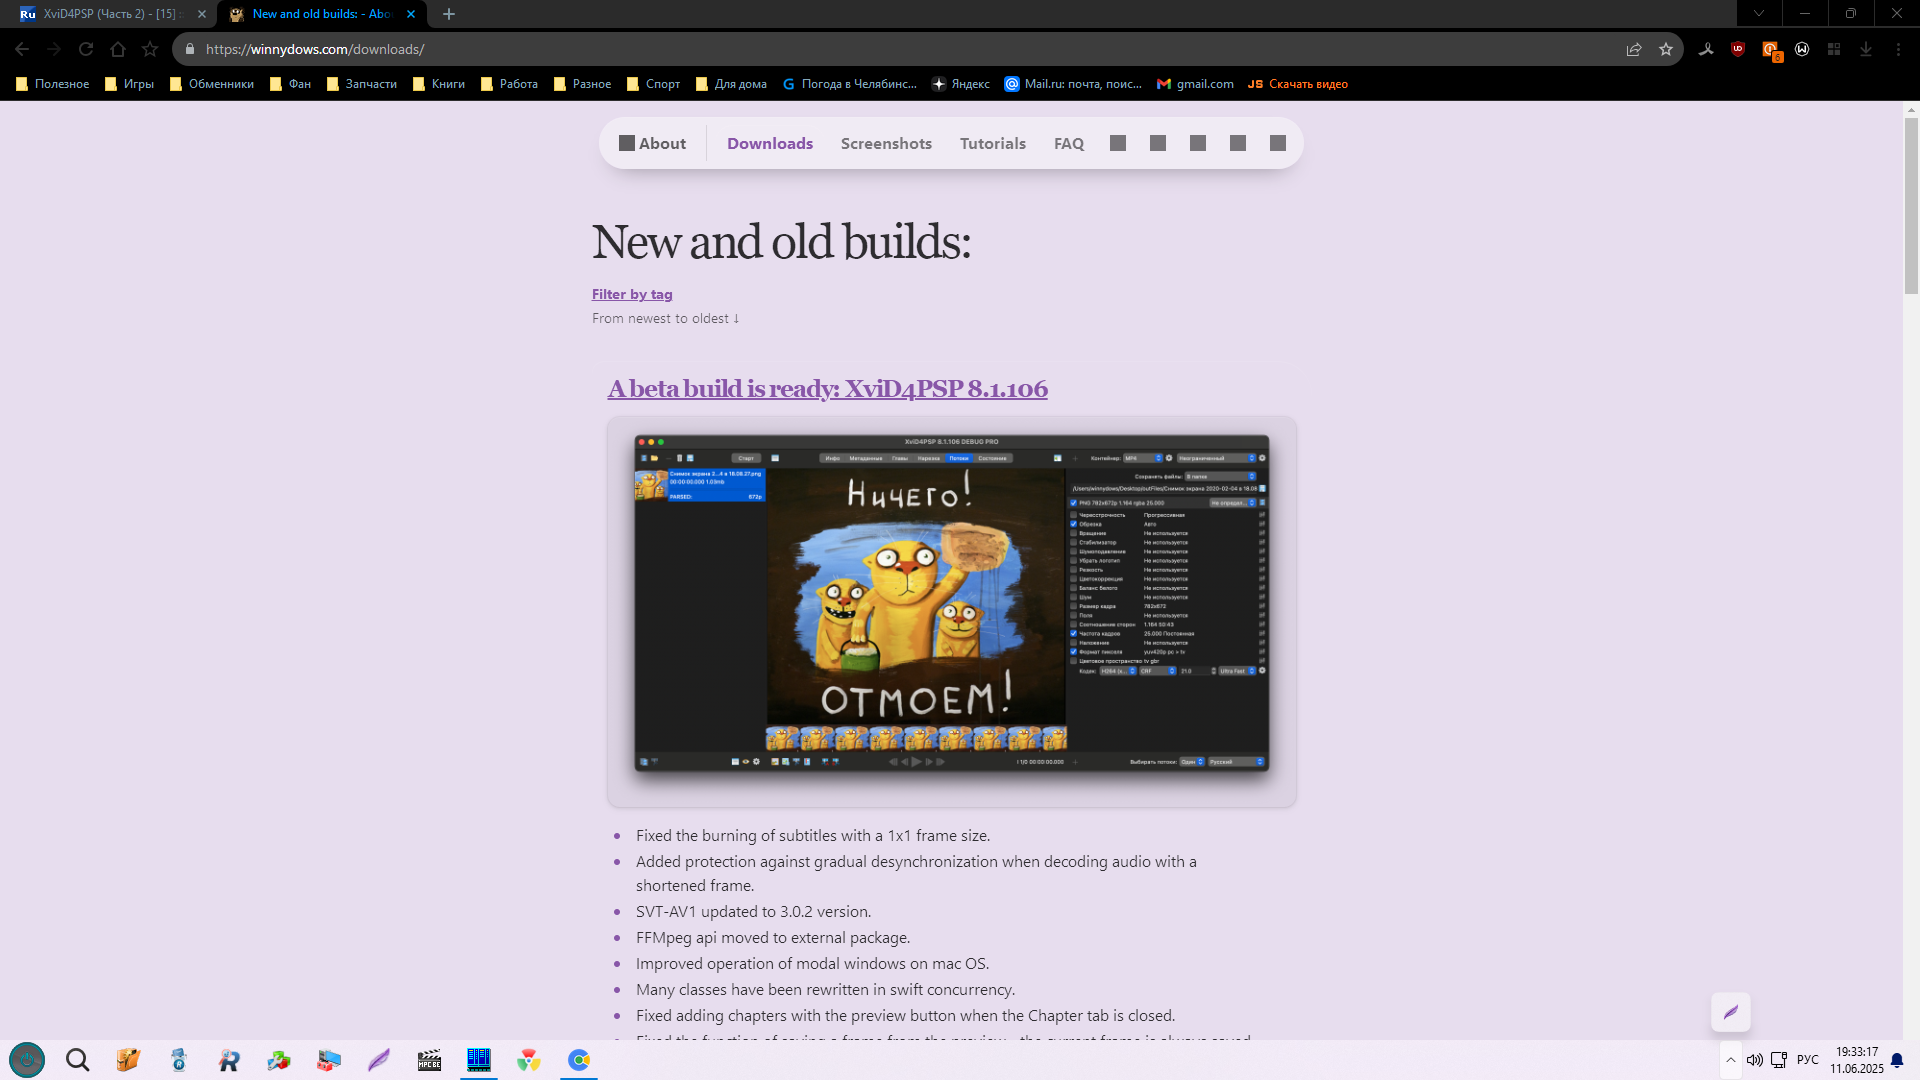Open the browser three-dot menu
1920x1080 pixels.
(x=1898, y=49)
